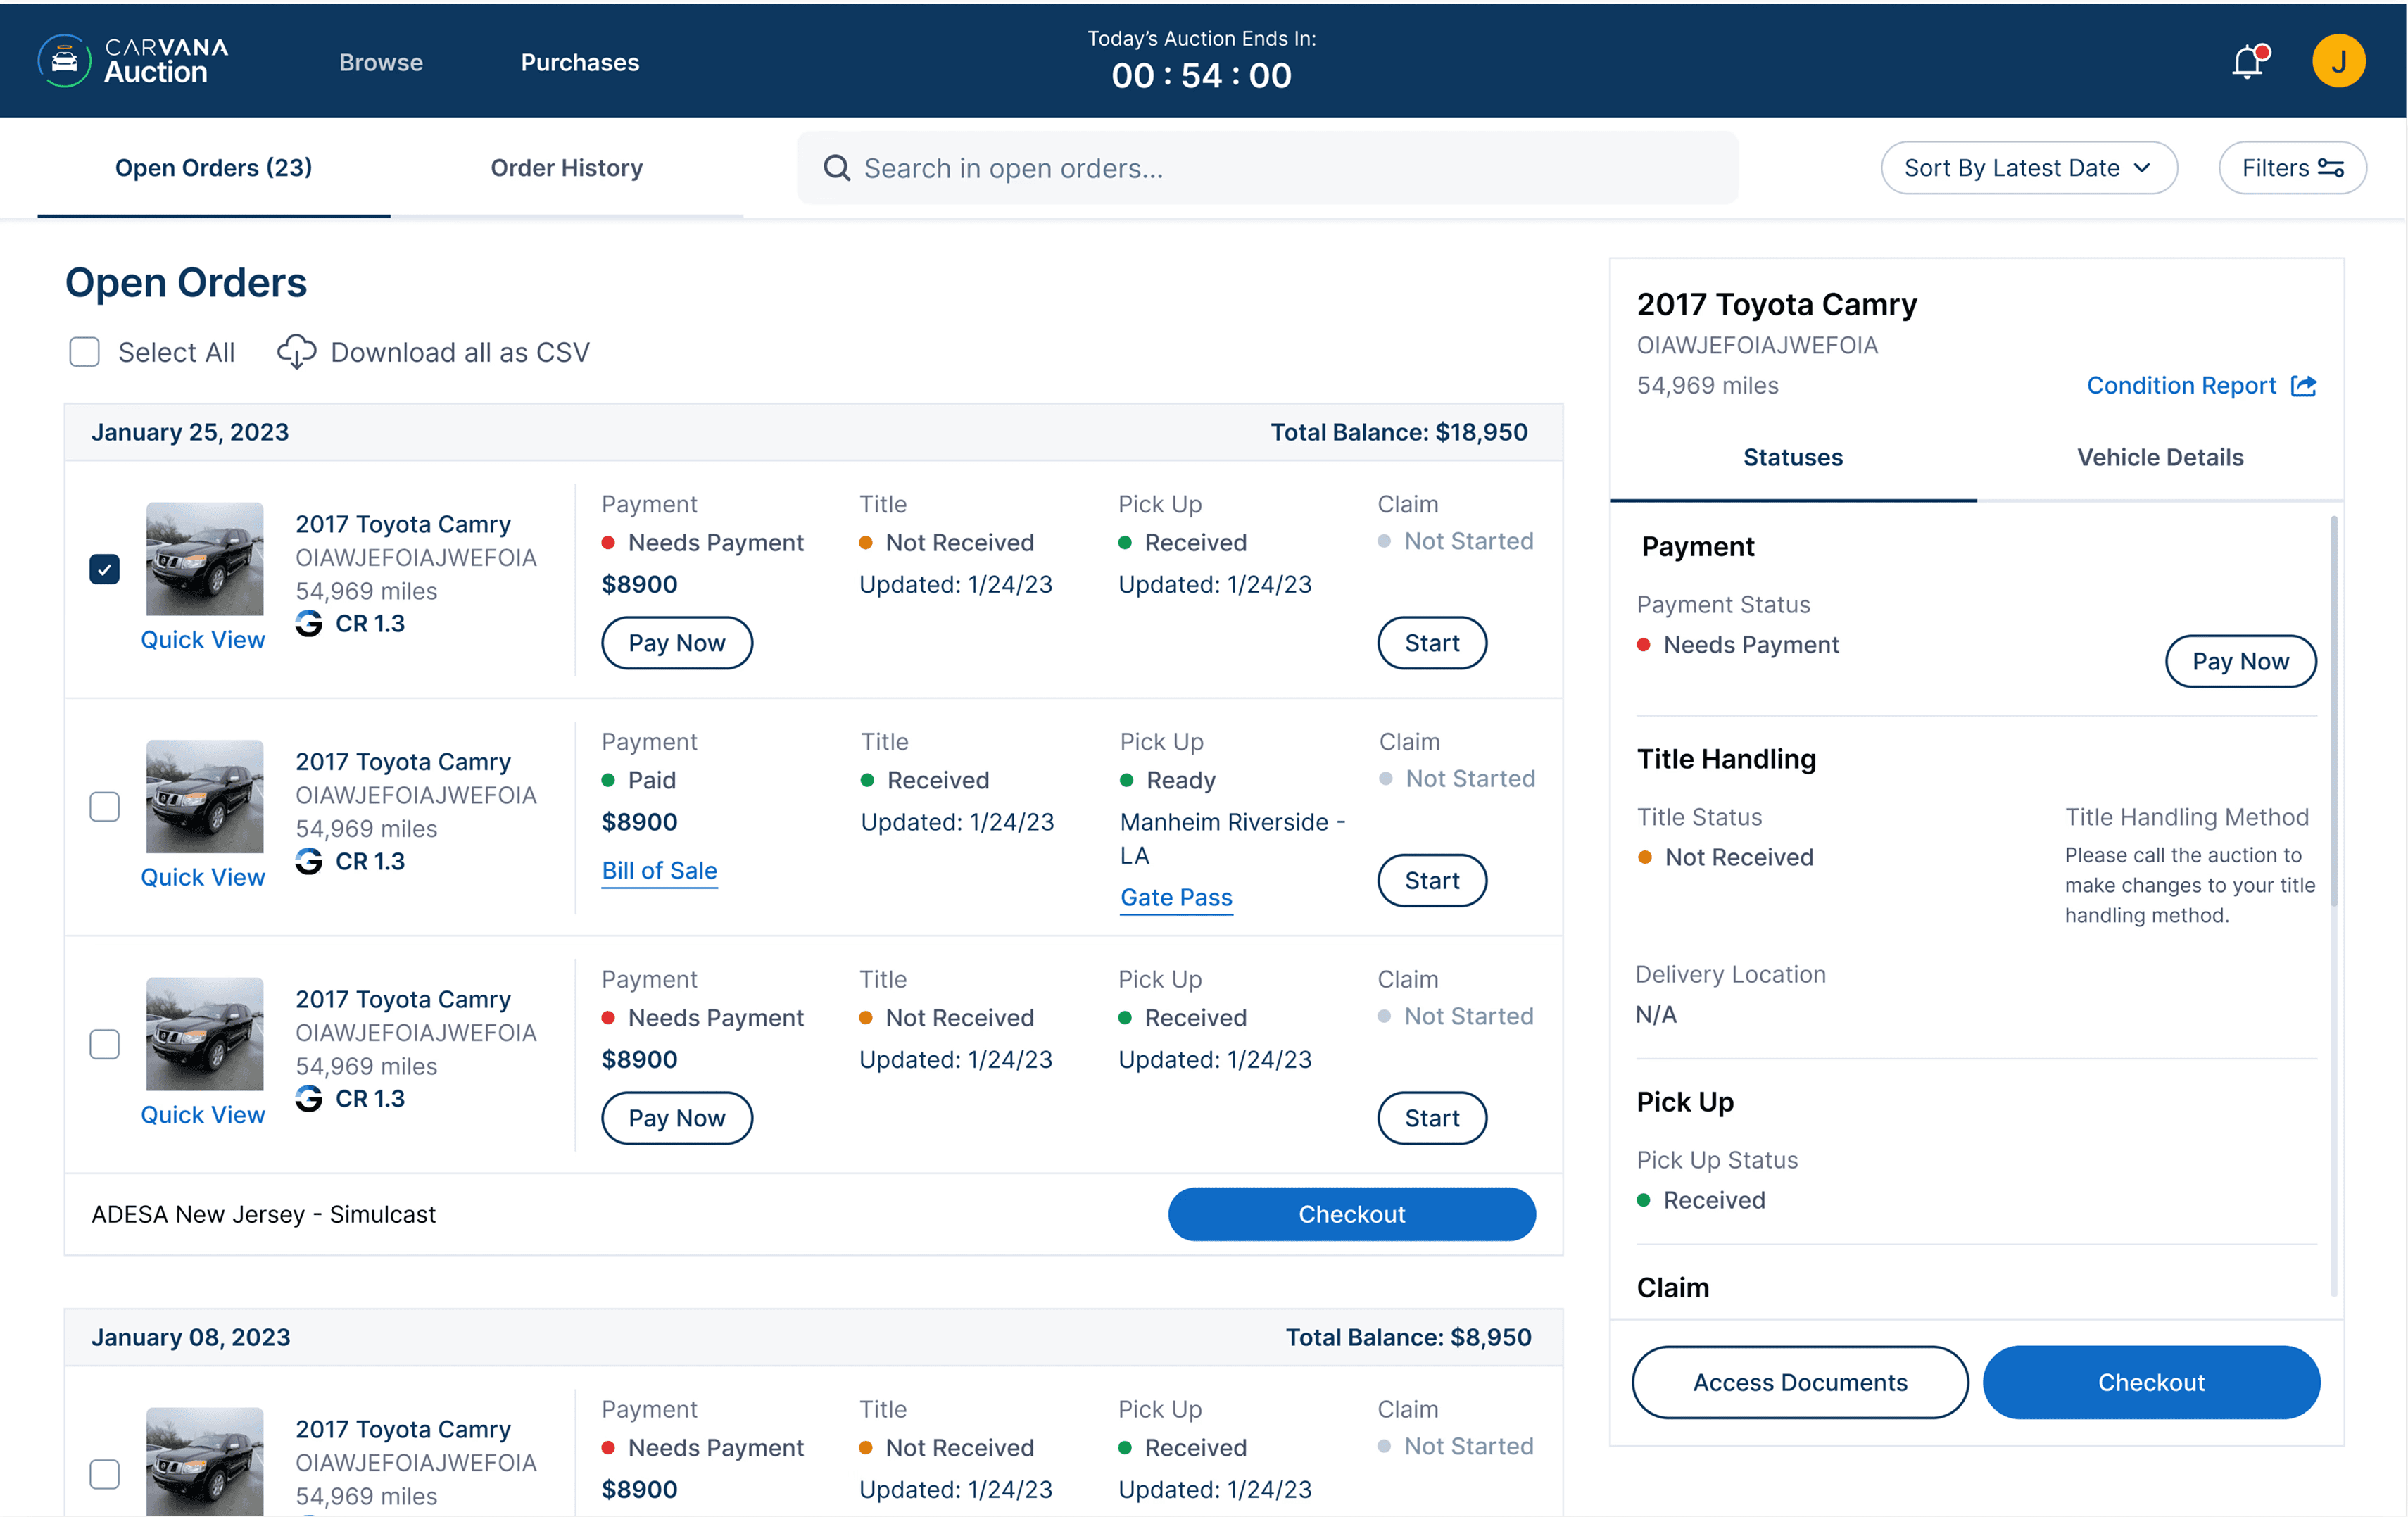Click the download cloud icon for CSV
2408x1517 pixels.
296,352
